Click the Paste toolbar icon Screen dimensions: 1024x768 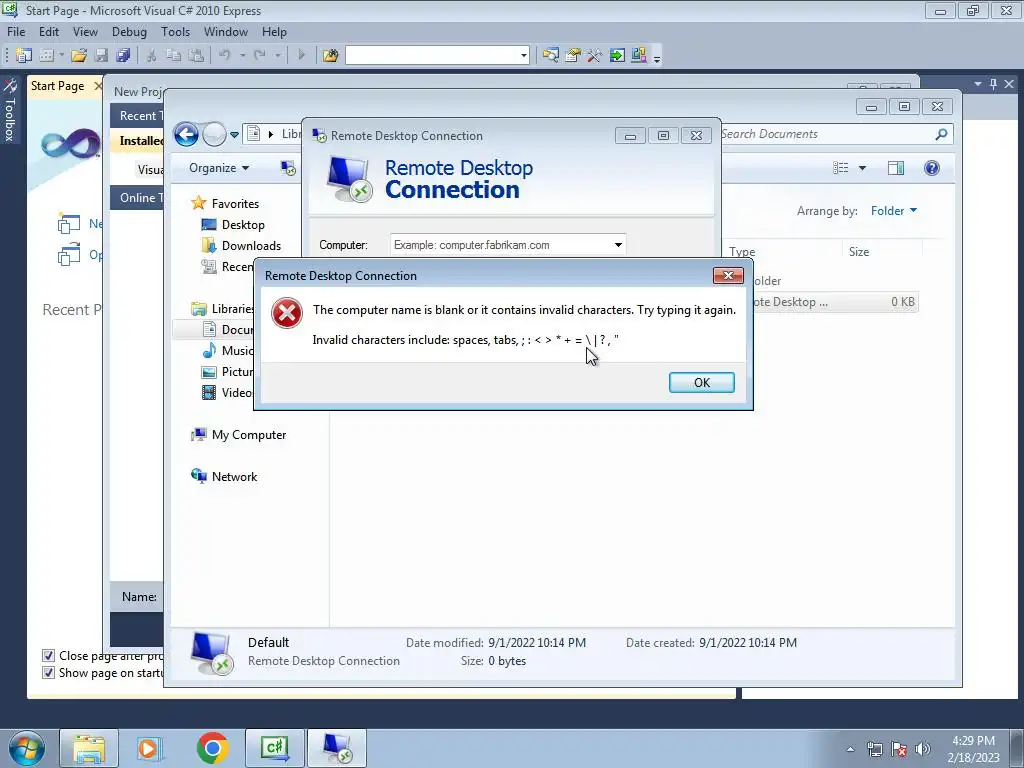point(195,56)
